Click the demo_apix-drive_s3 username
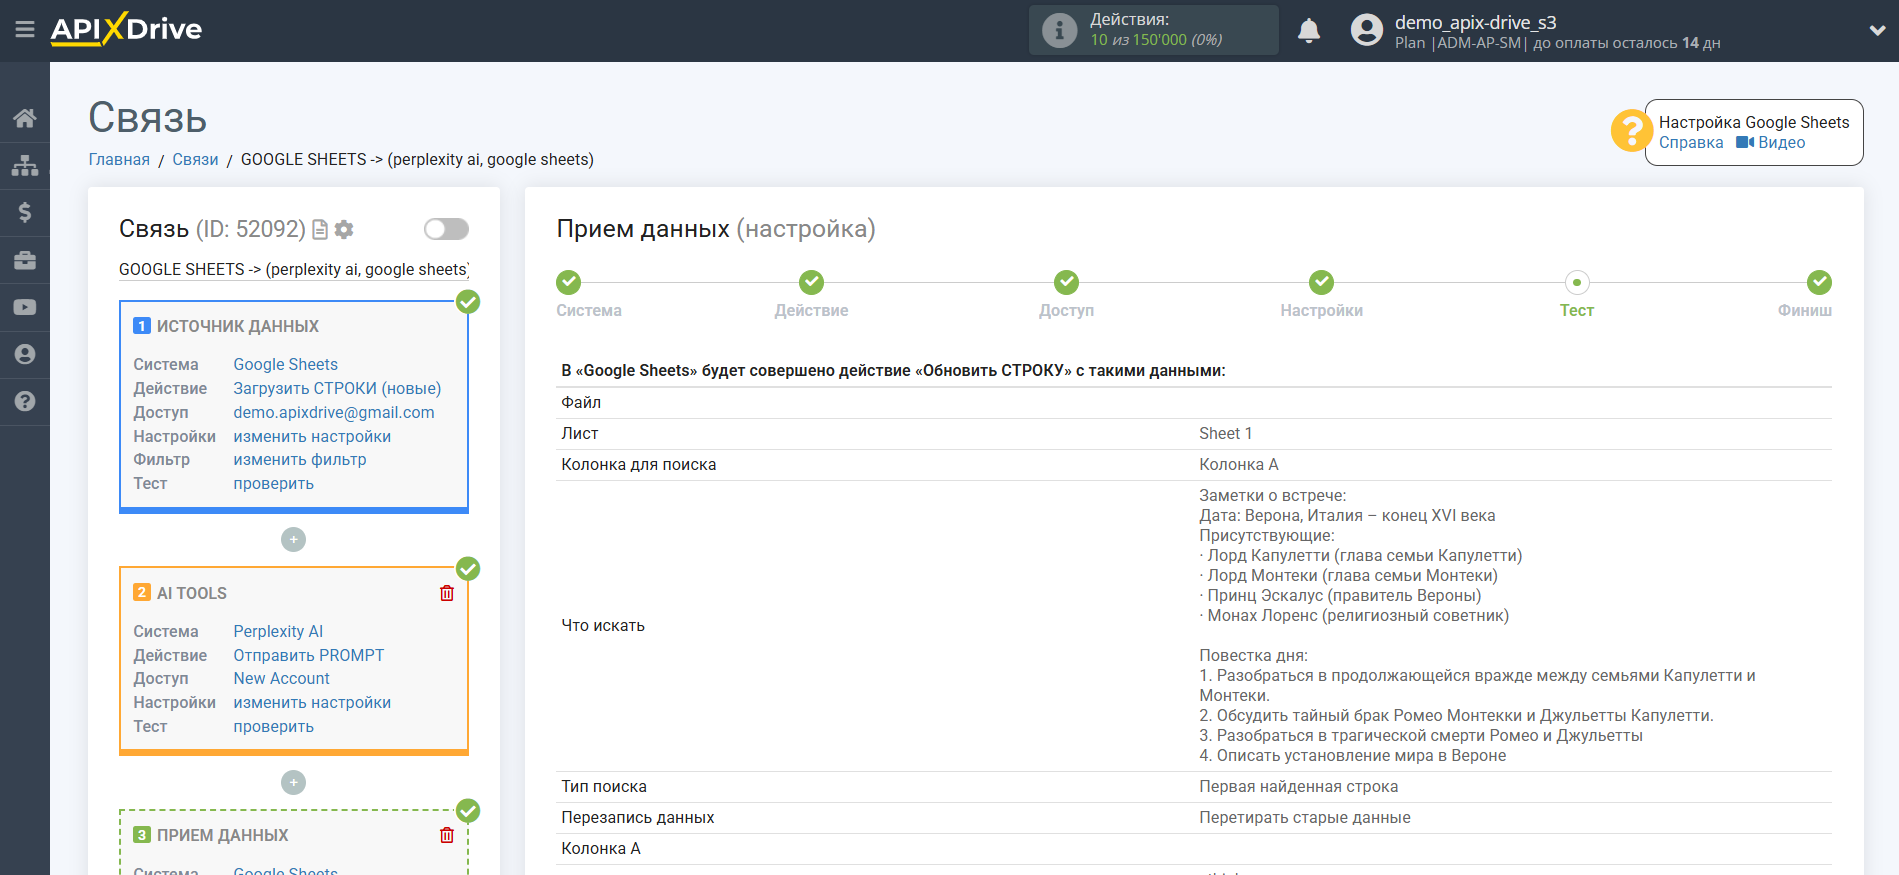Screen dimensions: 1899x875 [1475, 22]
